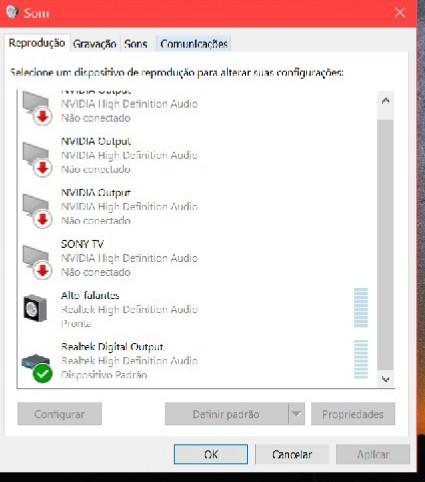Open the Definir padrão dropdown arrow

tap(296, 414)
